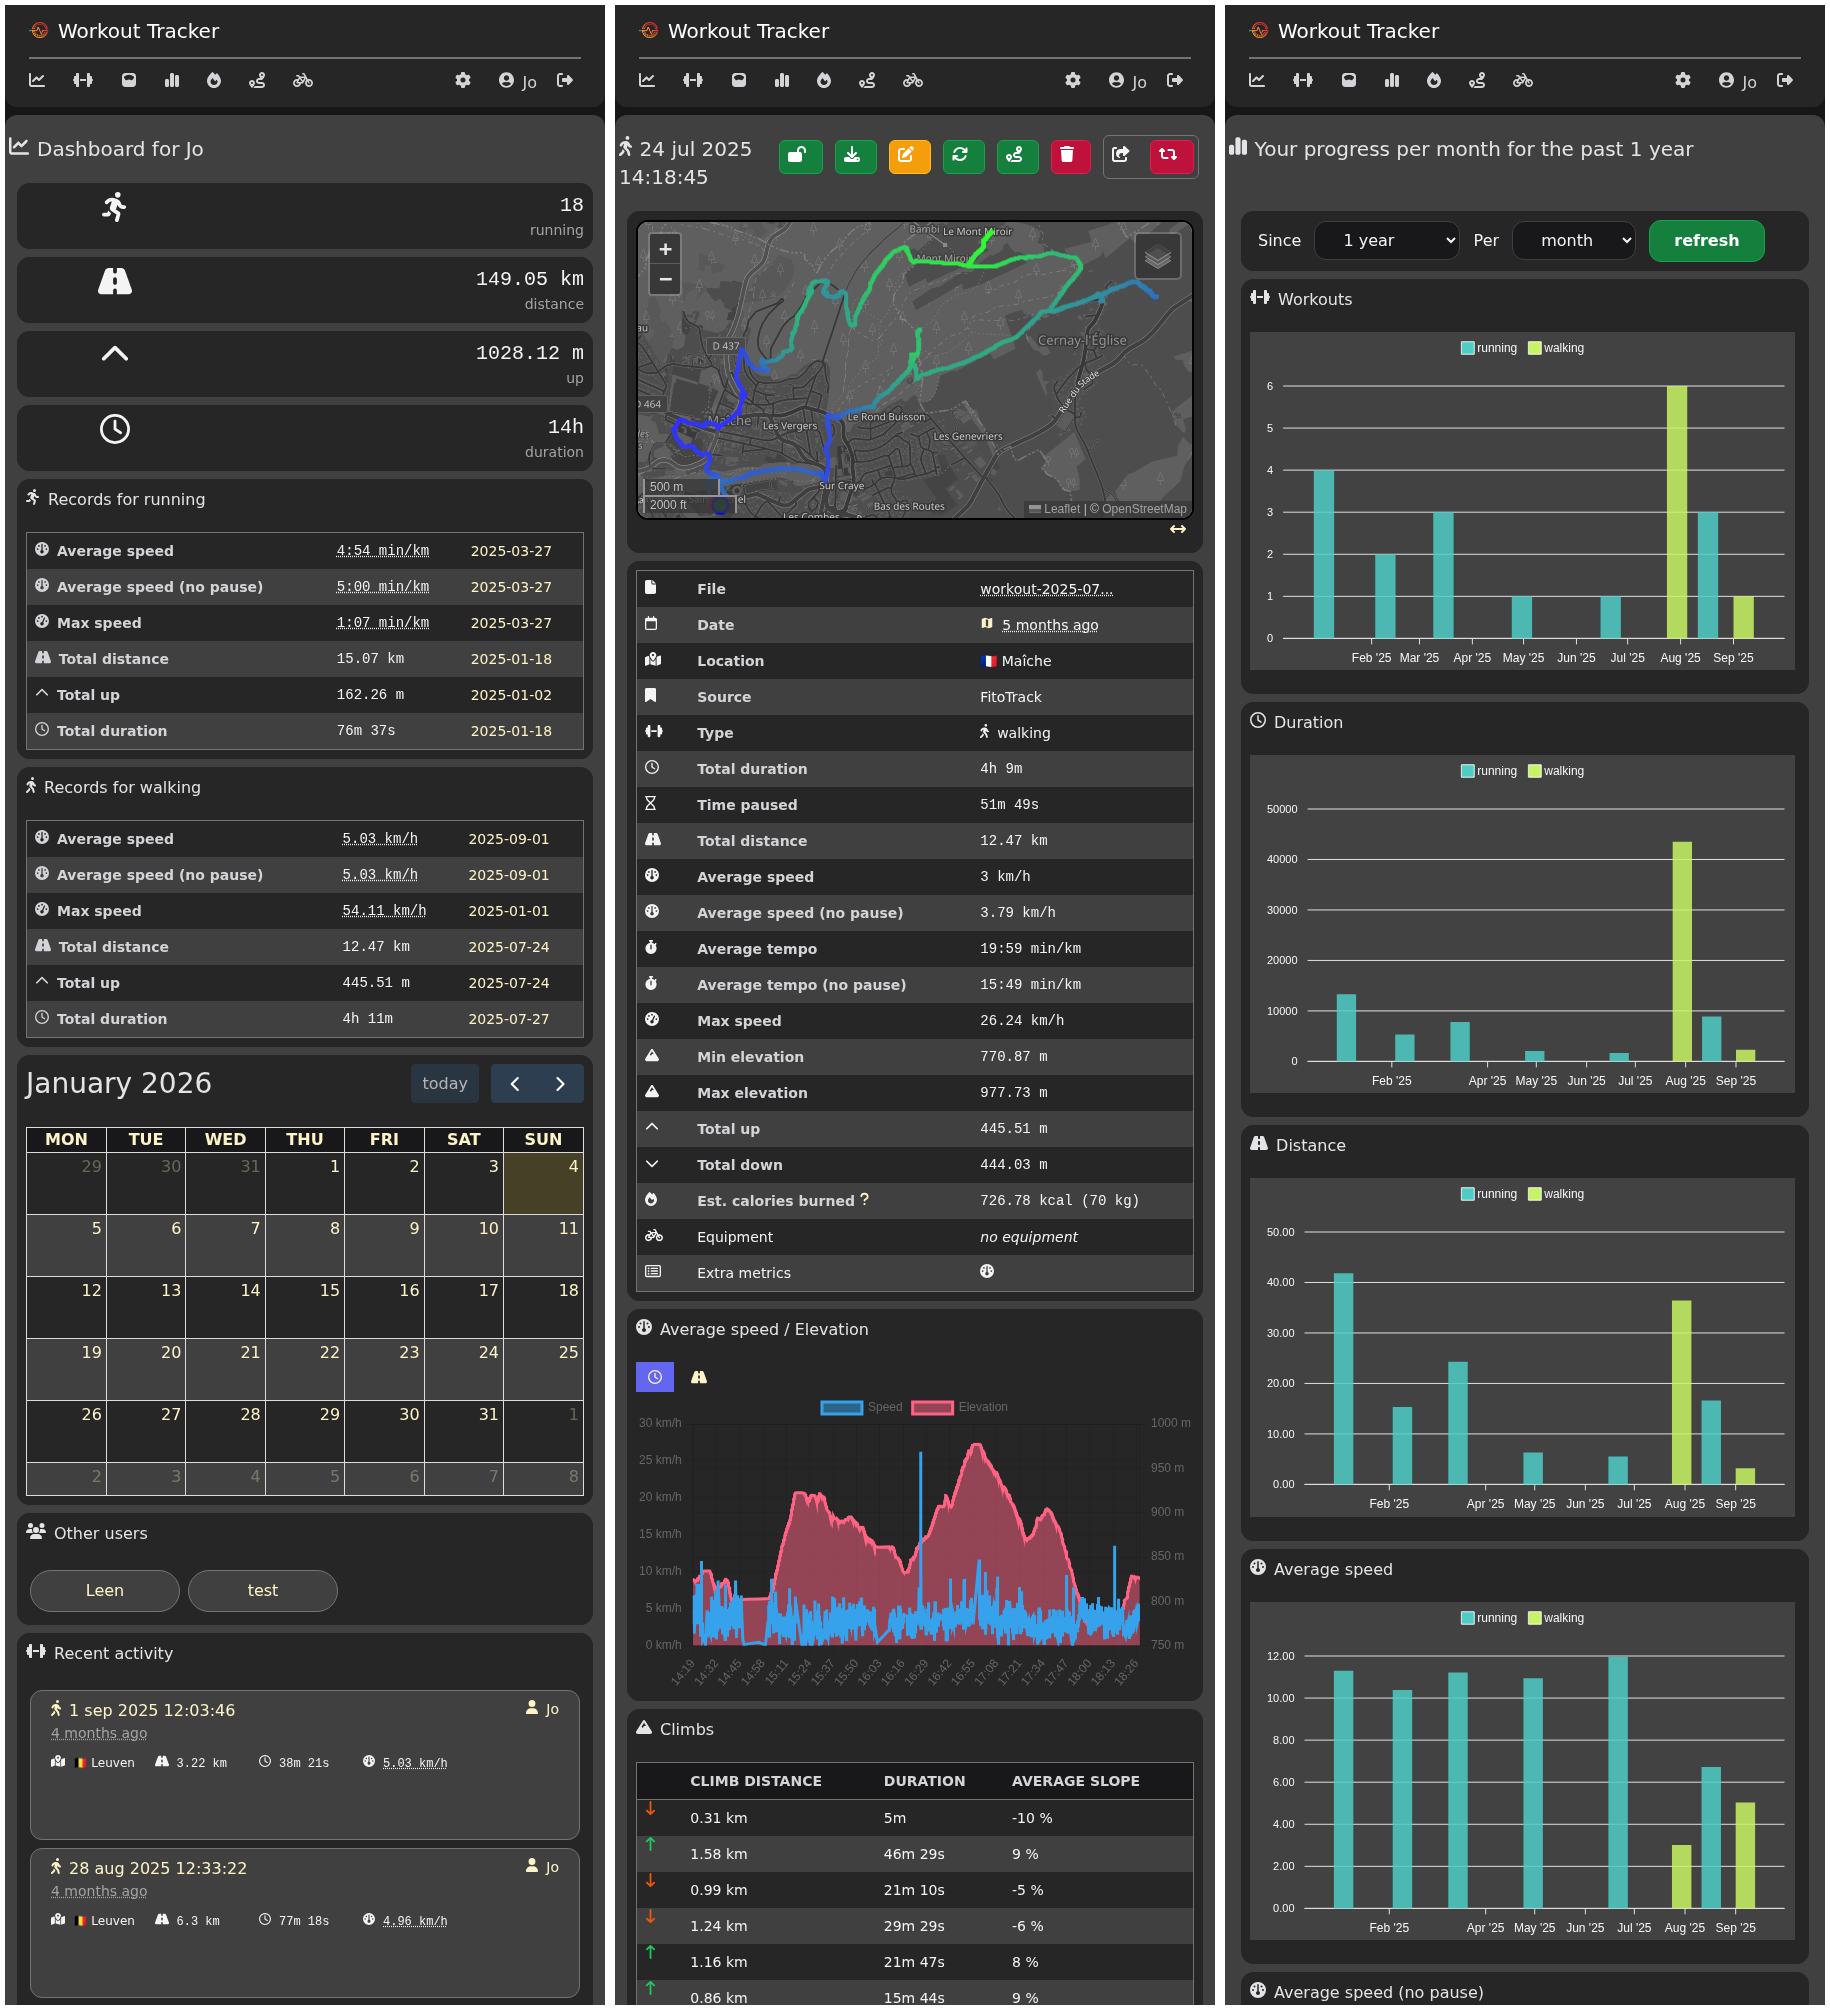The image size is (1830, 2010).
Task: Open the Jo profile menu in left panel
Action: pos(518,81)
